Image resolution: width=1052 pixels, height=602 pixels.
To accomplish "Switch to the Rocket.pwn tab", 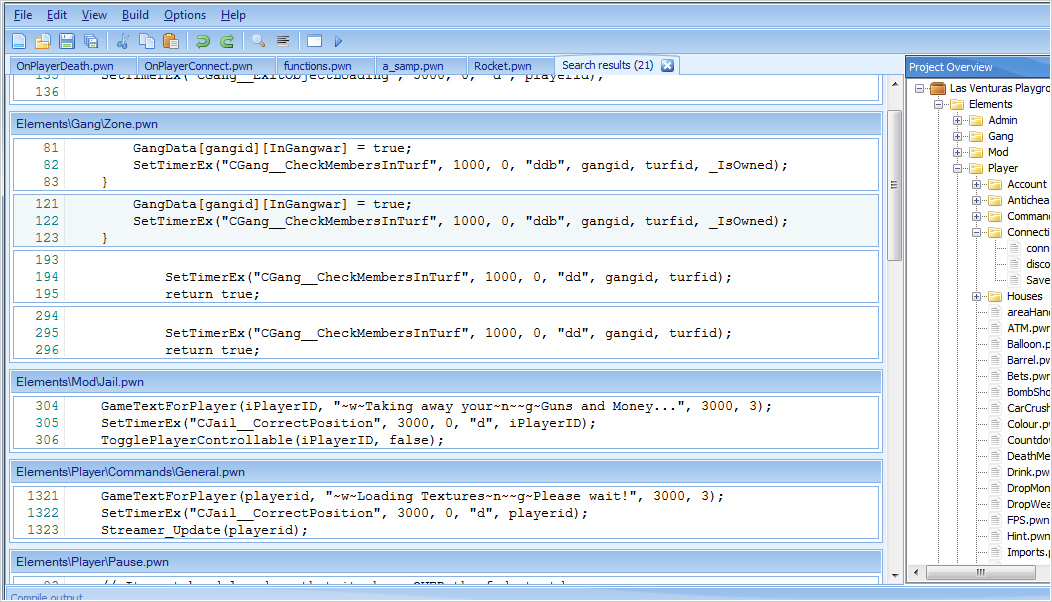I will pyautogui.click(x=505, y=64).
